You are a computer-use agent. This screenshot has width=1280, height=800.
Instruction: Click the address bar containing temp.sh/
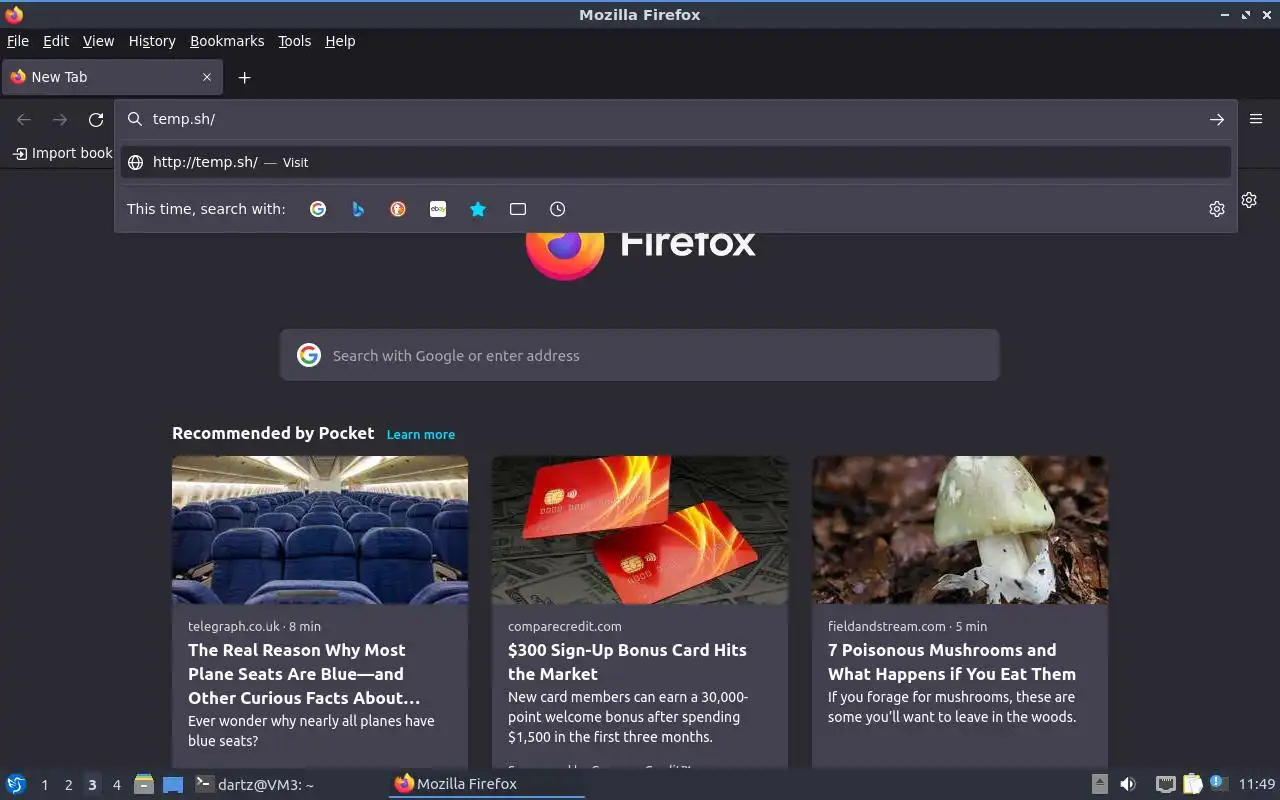pos(676,119)
